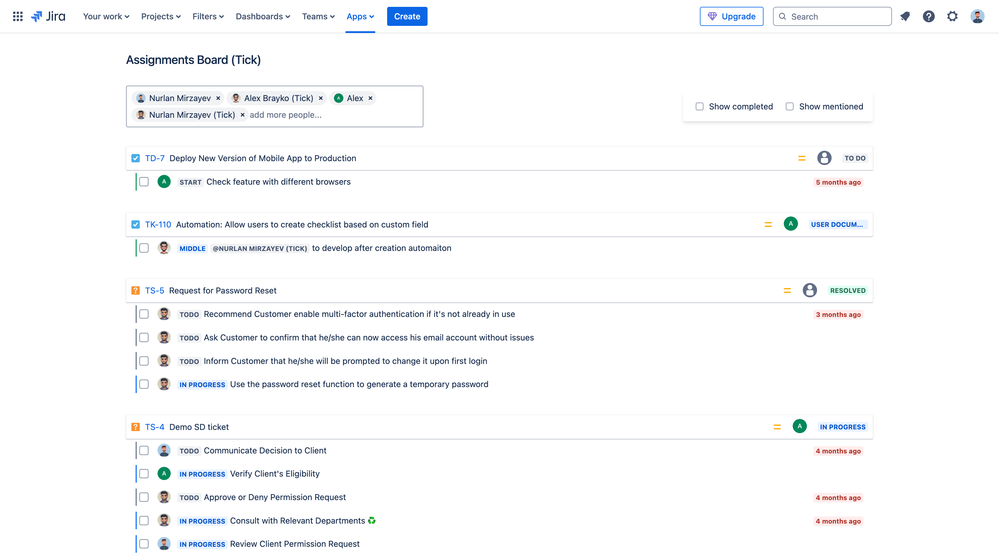The width and height of the screenshot is (999, 556).
Task: Enable the Show mentioned checkbox
Action: [789, 106]
